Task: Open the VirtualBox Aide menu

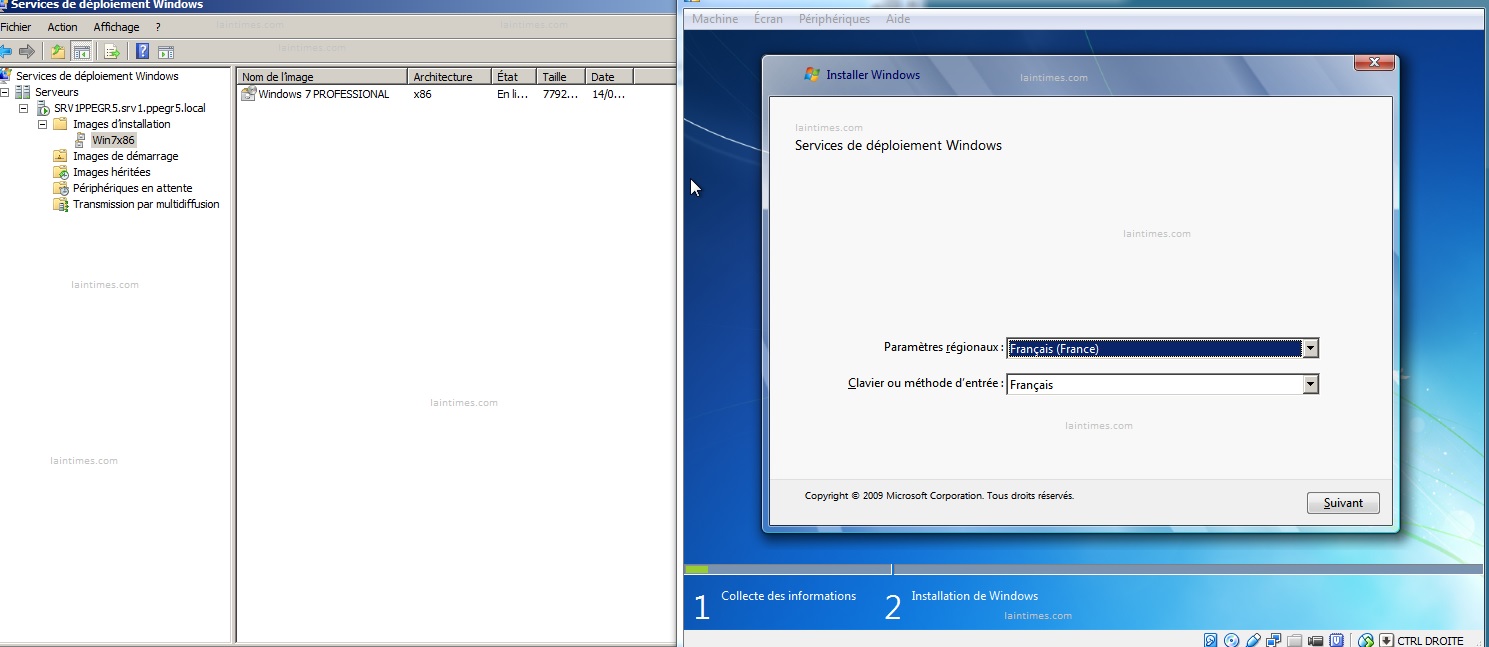Action: click(x=898, y=19)
